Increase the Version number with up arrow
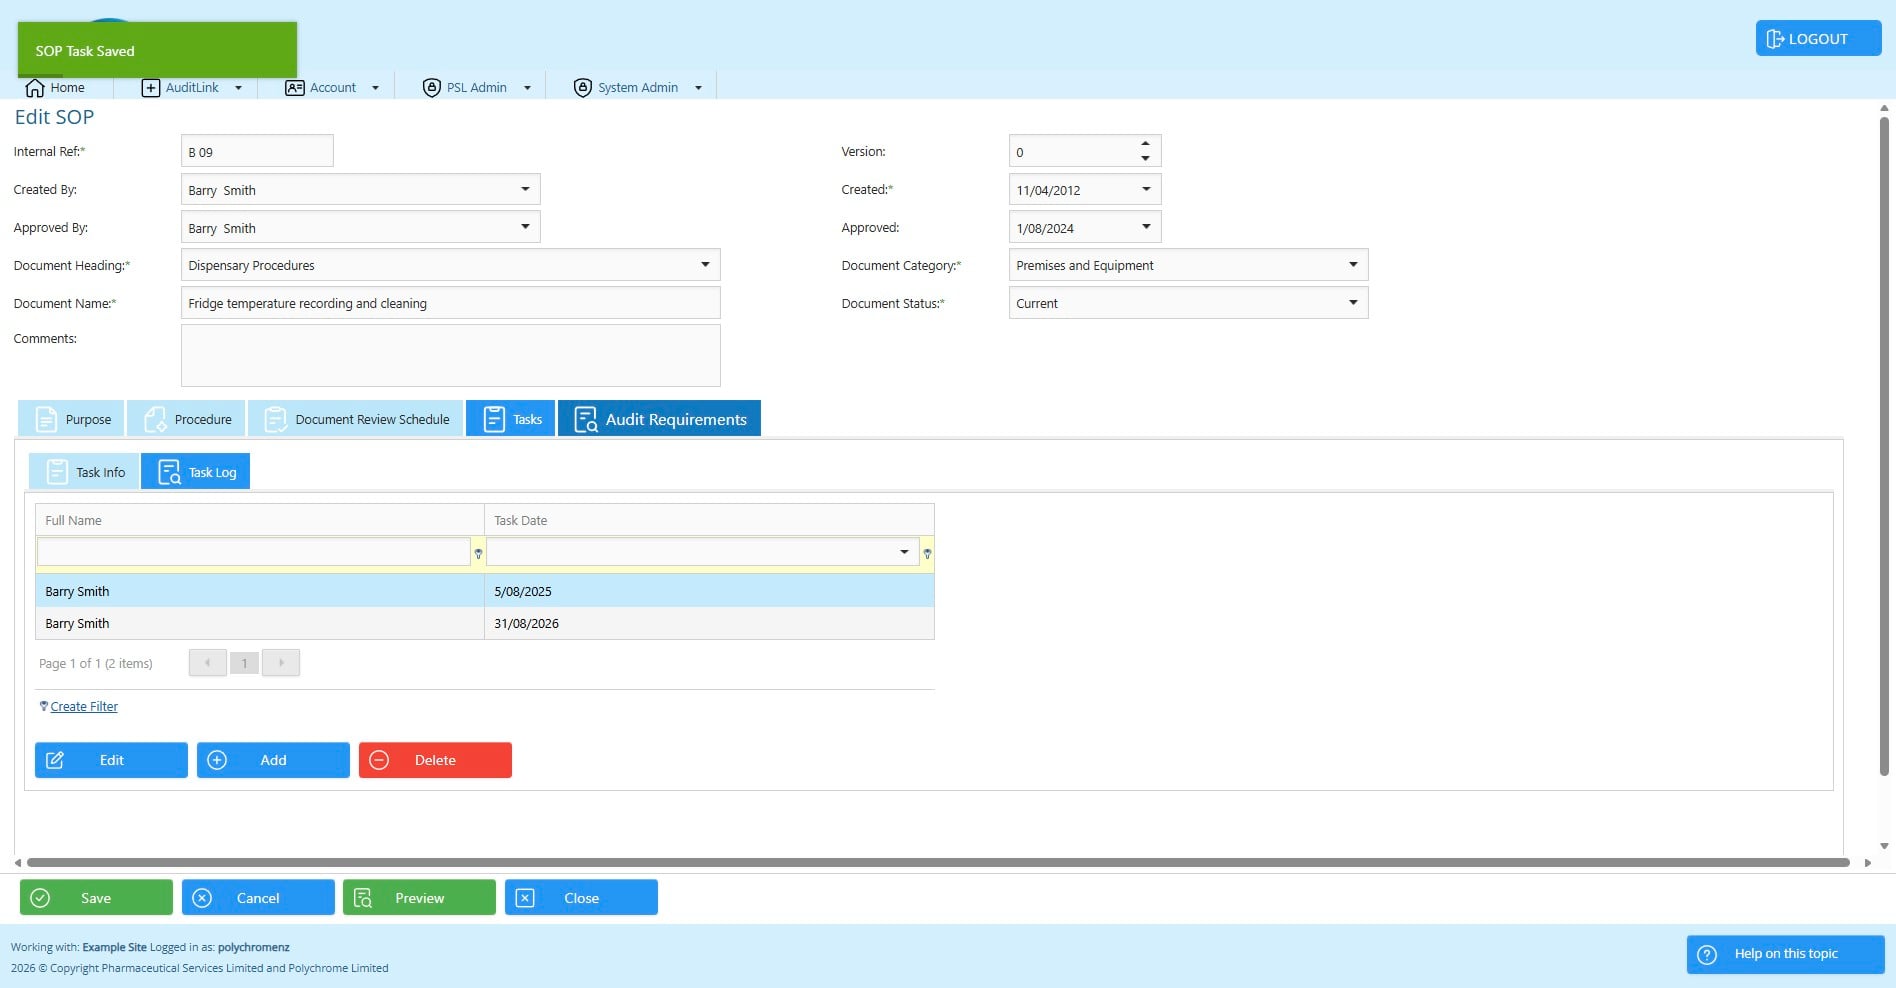Screen dimensions: 1896x988 (1145, 144)
